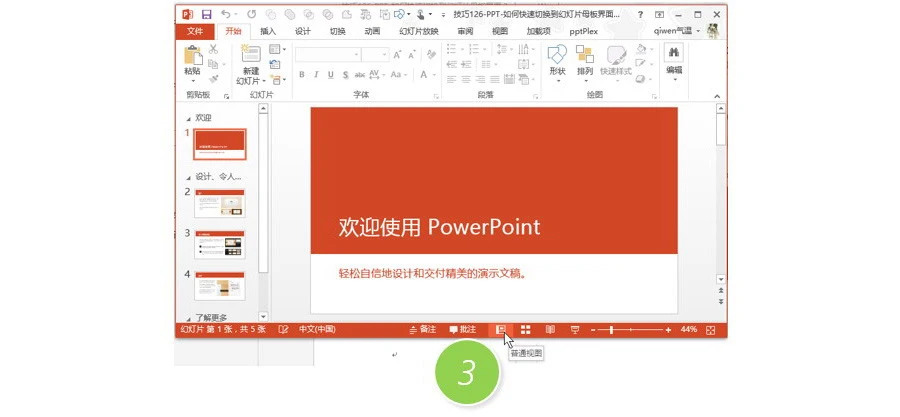This screenshot has height=417, width=900.
Task: Switch to the 设计 (Design) tab
Action: (303, 32)
